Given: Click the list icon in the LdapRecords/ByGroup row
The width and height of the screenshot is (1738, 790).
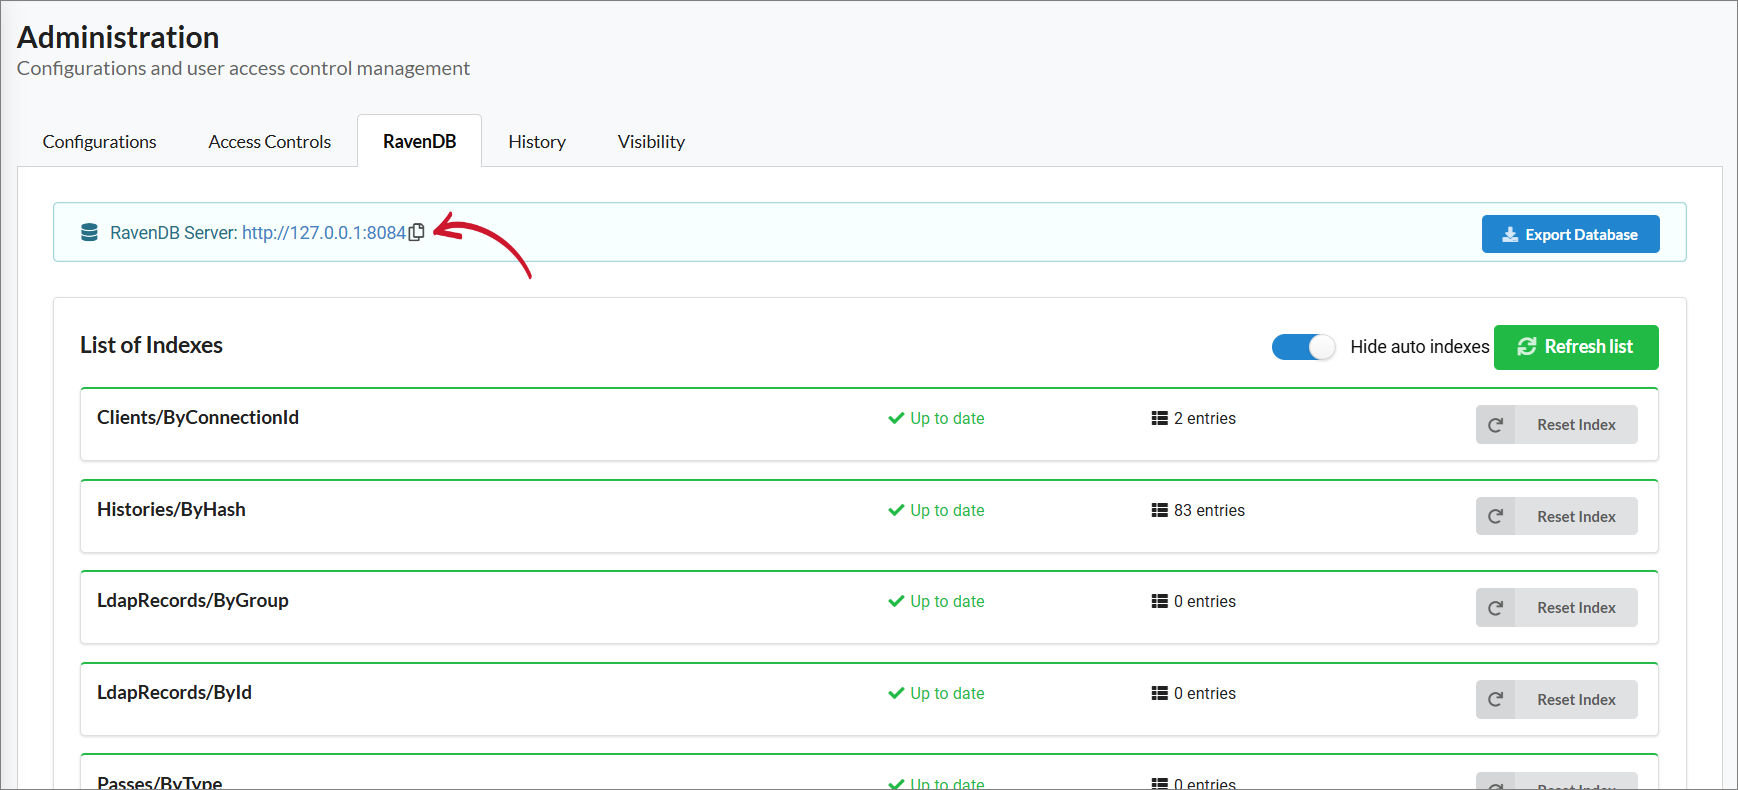Looking at the screenshot, I should pyautogui.click(x=1160, y=601).
